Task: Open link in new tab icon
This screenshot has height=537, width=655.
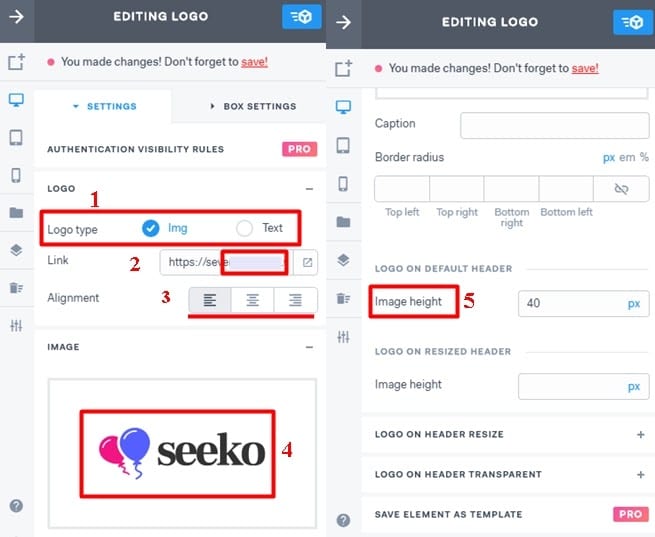Action: point(307,262)
